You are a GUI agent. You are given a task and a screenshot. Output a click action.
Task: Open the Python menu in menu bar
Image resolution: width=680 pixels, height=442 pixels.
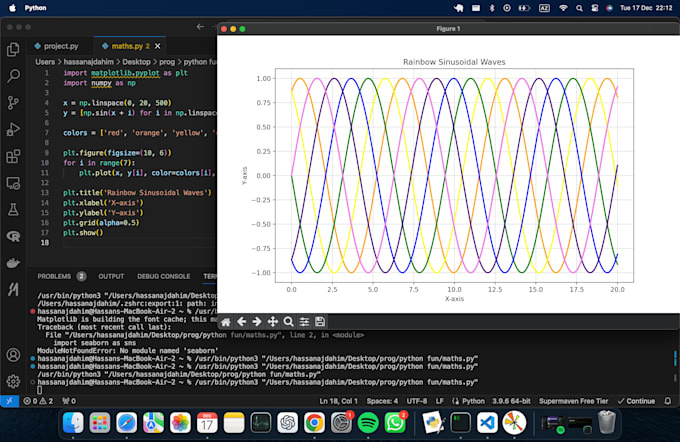point(35,8)
